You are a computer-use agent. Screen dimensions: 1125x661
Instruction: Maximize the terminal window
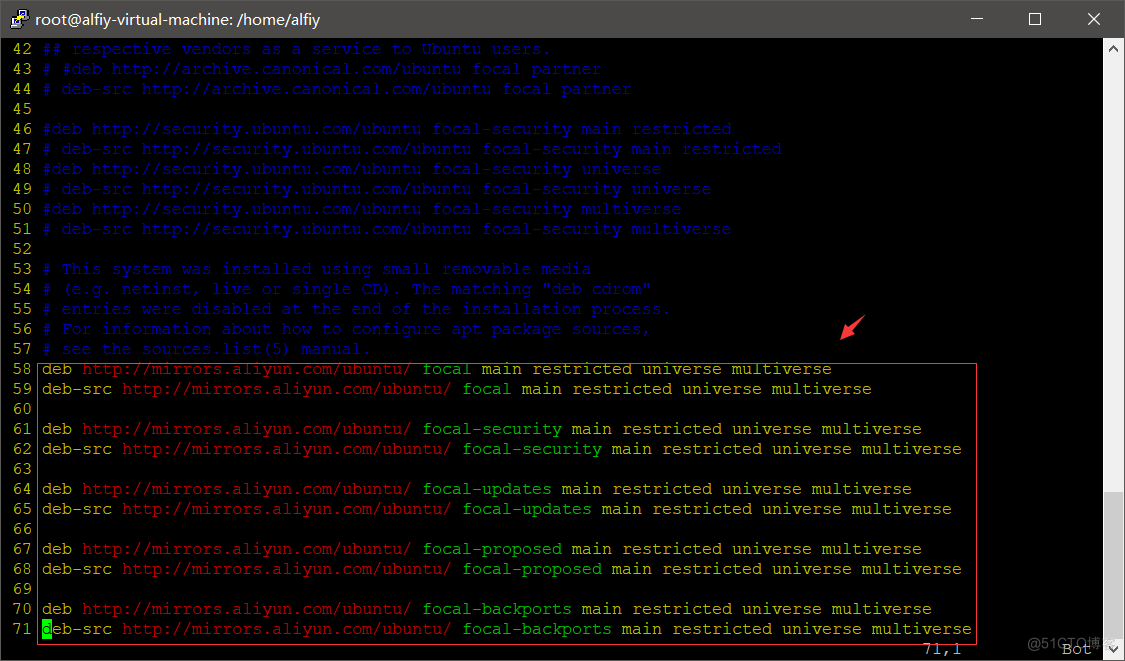(x=1035, y=19)
